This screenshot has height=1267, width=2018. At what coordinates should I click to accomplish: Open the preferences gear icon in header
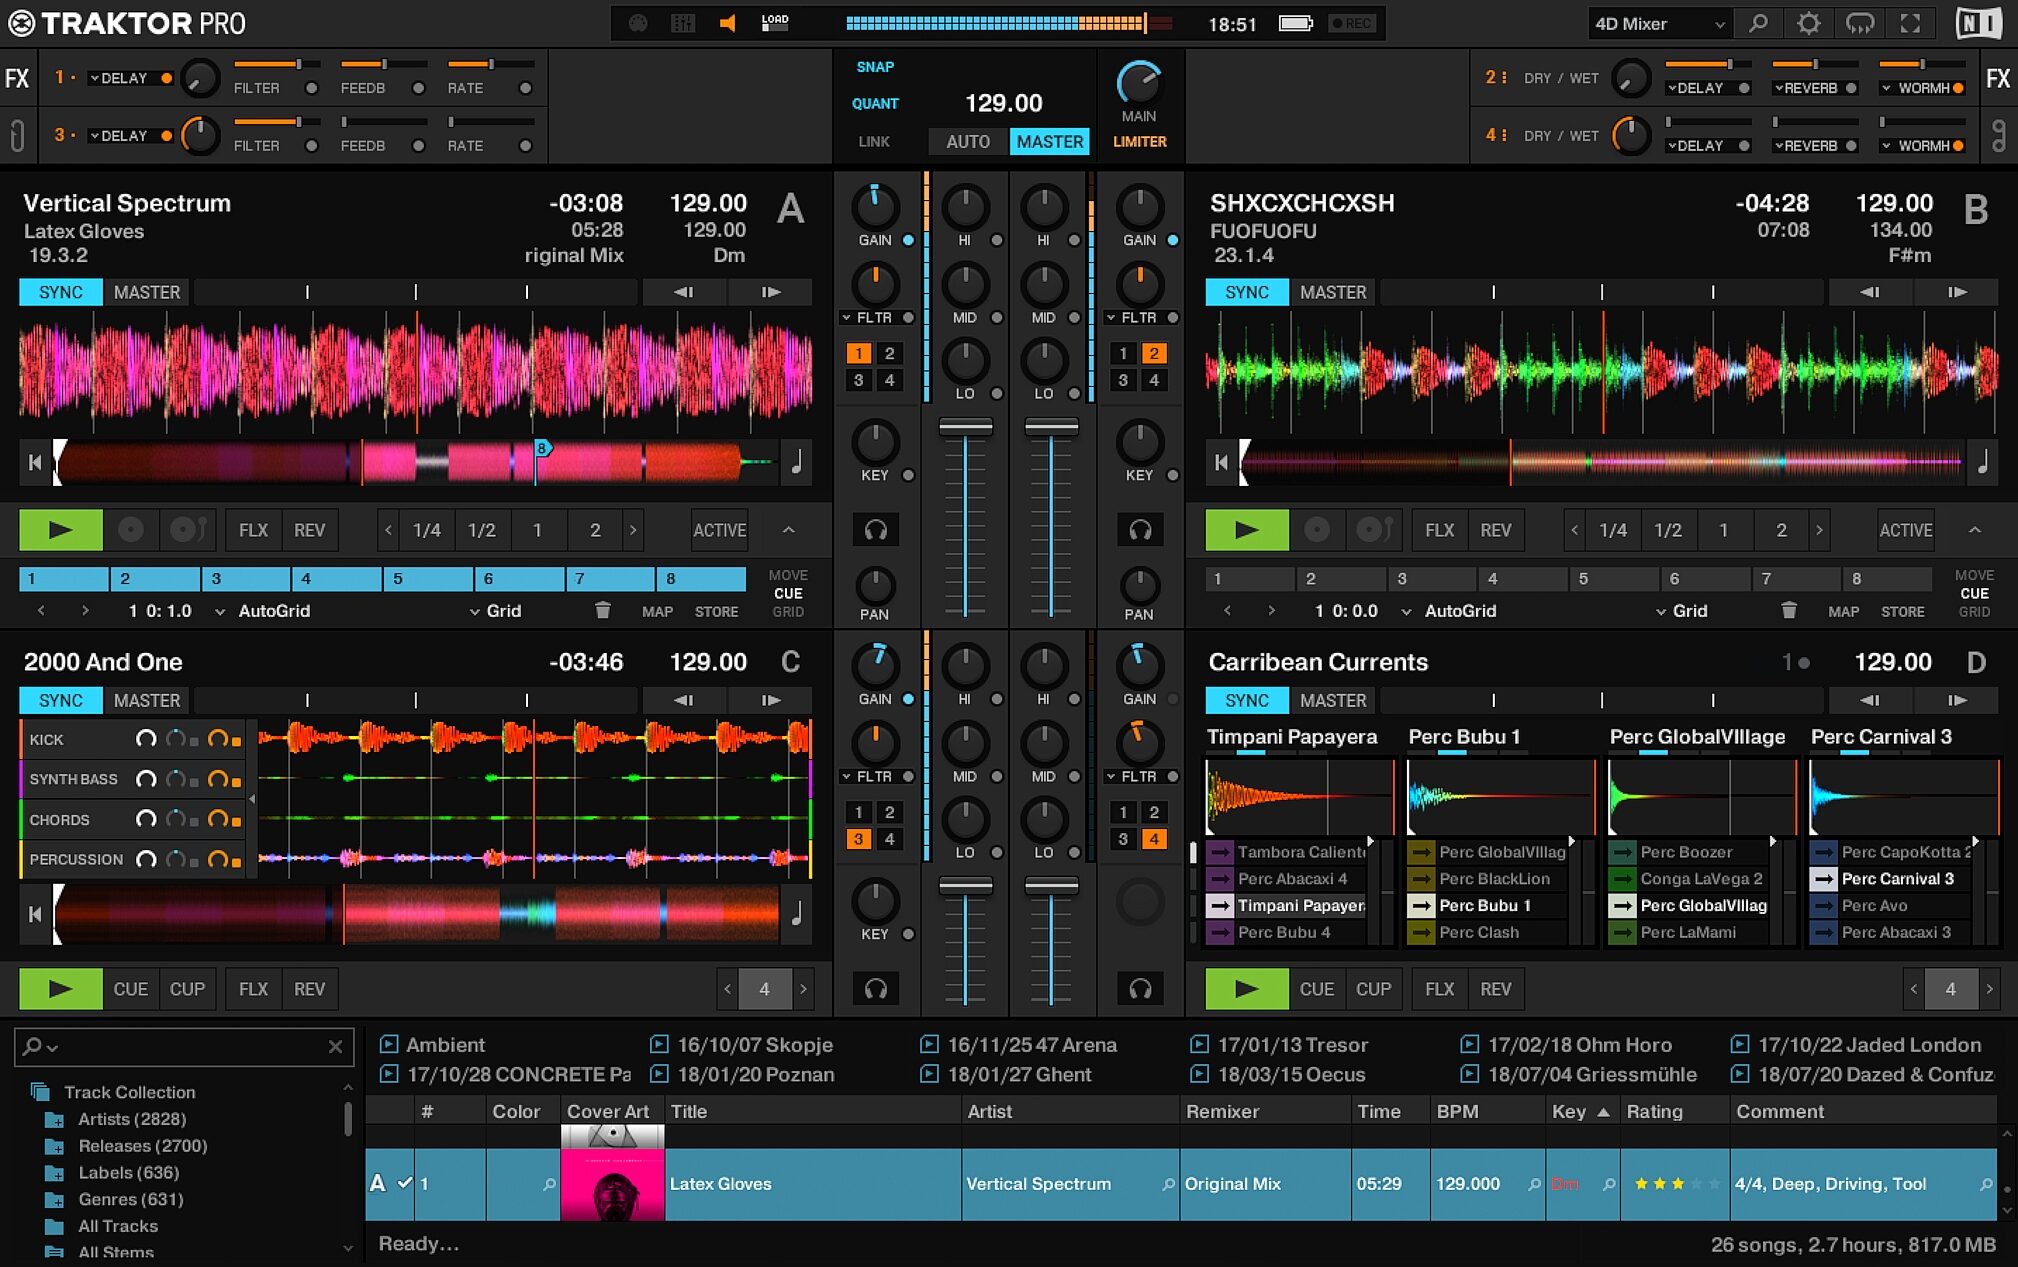(x=1808, y=23)
